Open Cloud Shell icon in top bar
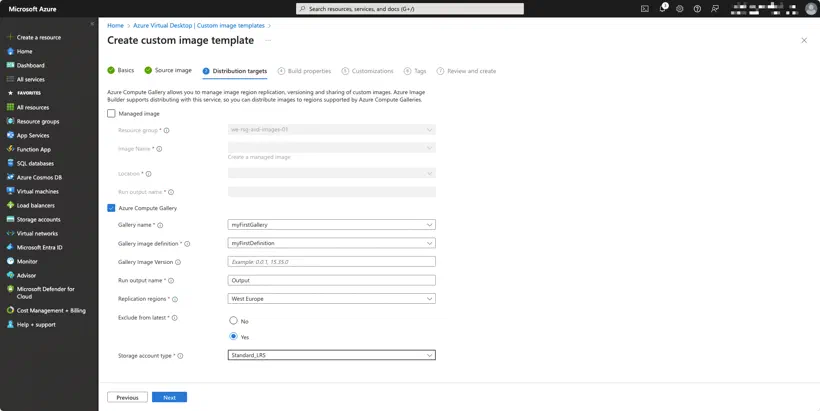The image size is (820, 411). click(x=645, y=9)
